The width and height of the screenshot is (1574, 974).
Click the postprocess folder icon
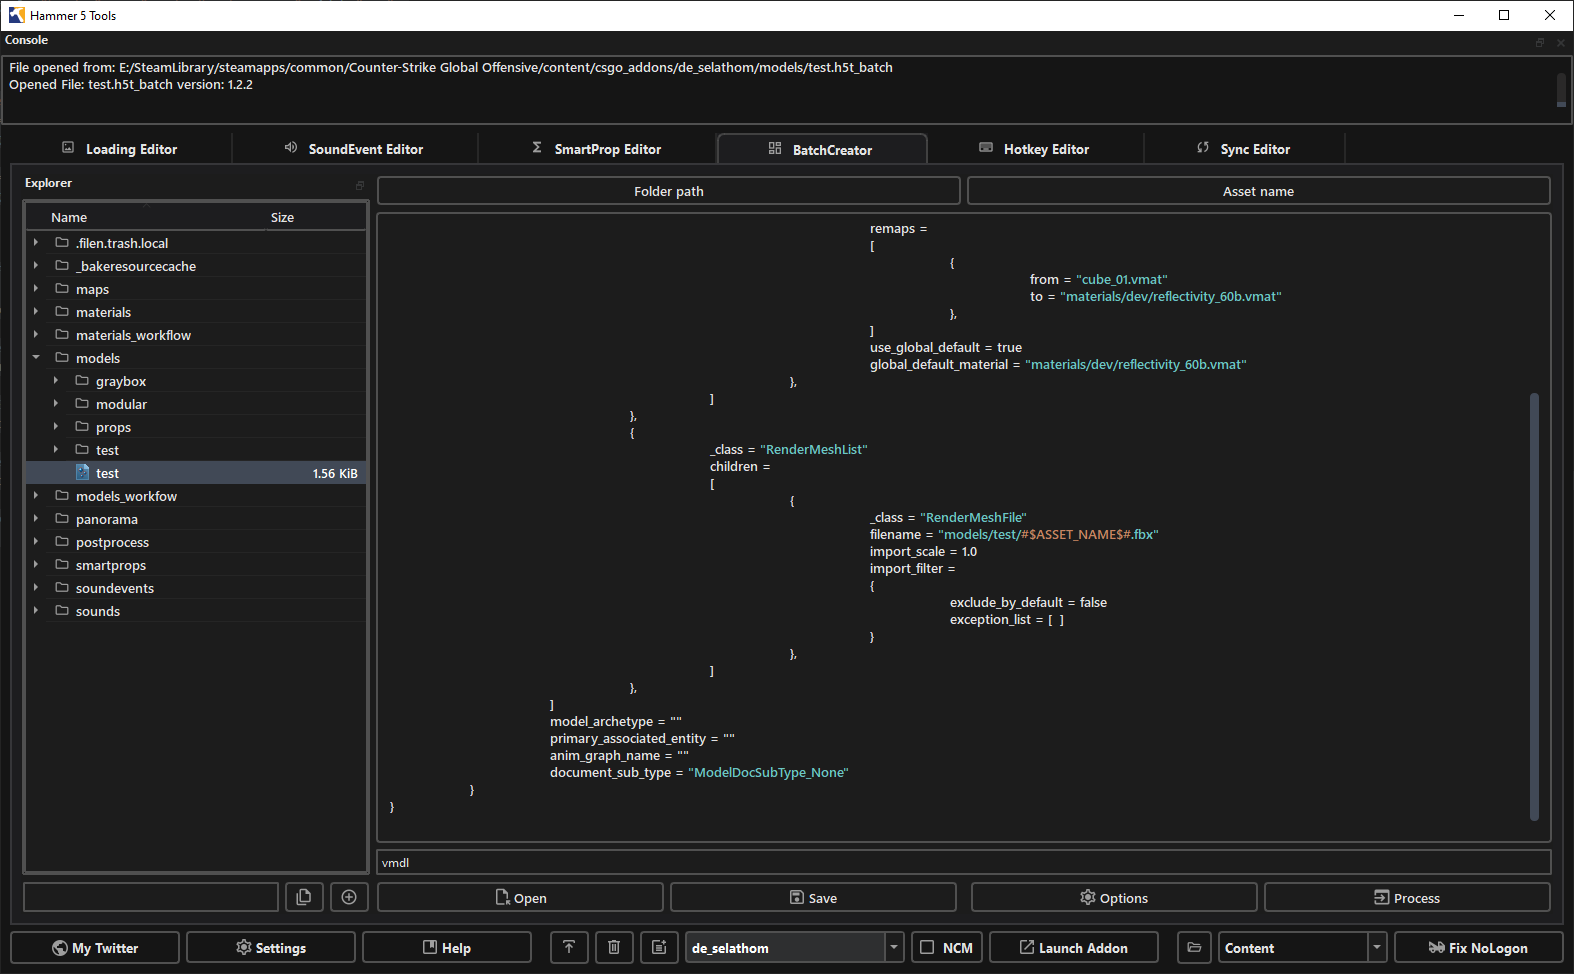click(62, 541)
